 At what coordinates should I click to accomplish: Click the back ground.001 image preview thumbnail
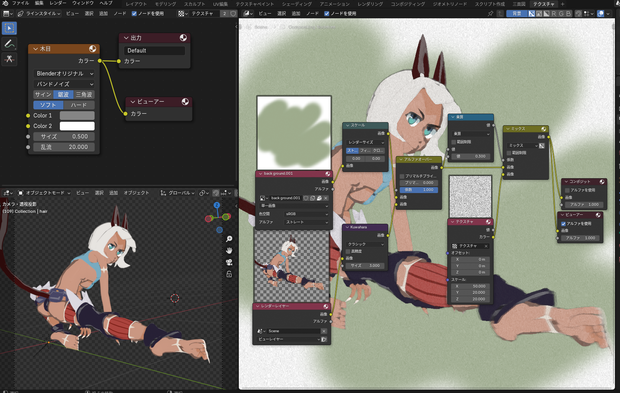point(294,132)
